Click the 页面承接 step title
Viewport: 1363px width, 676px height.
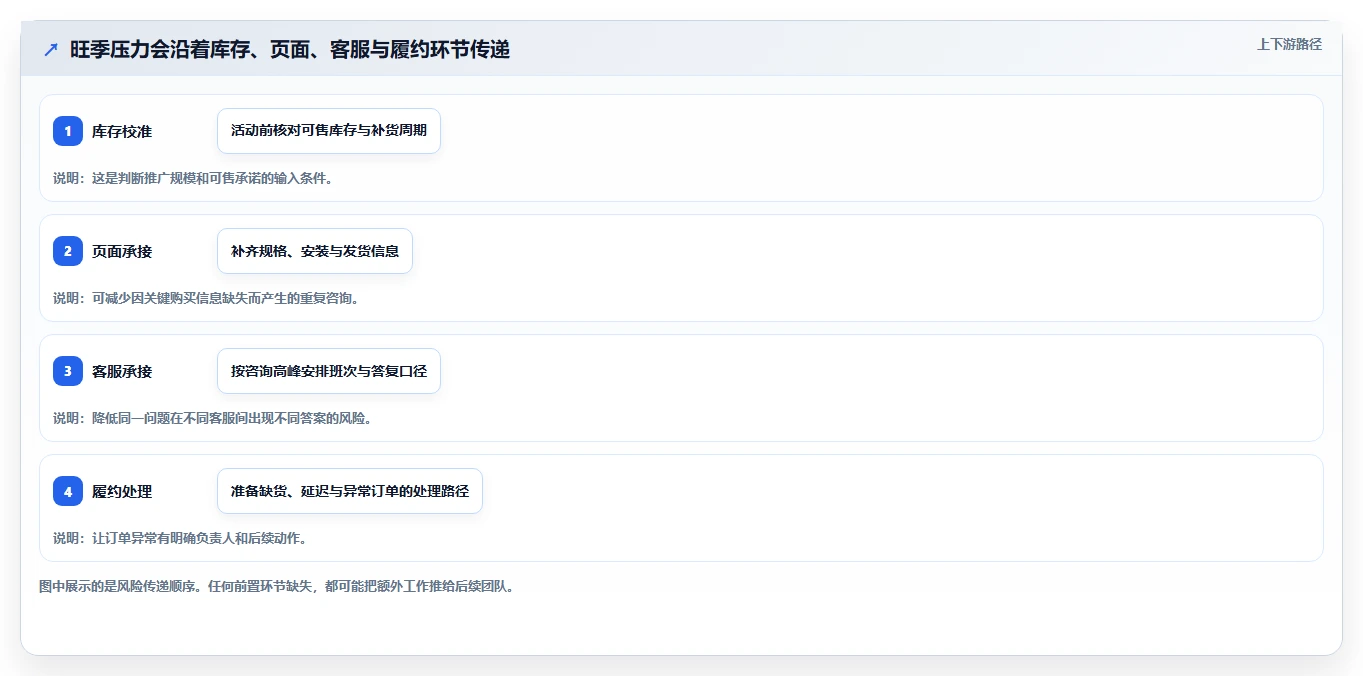[122, 251]
